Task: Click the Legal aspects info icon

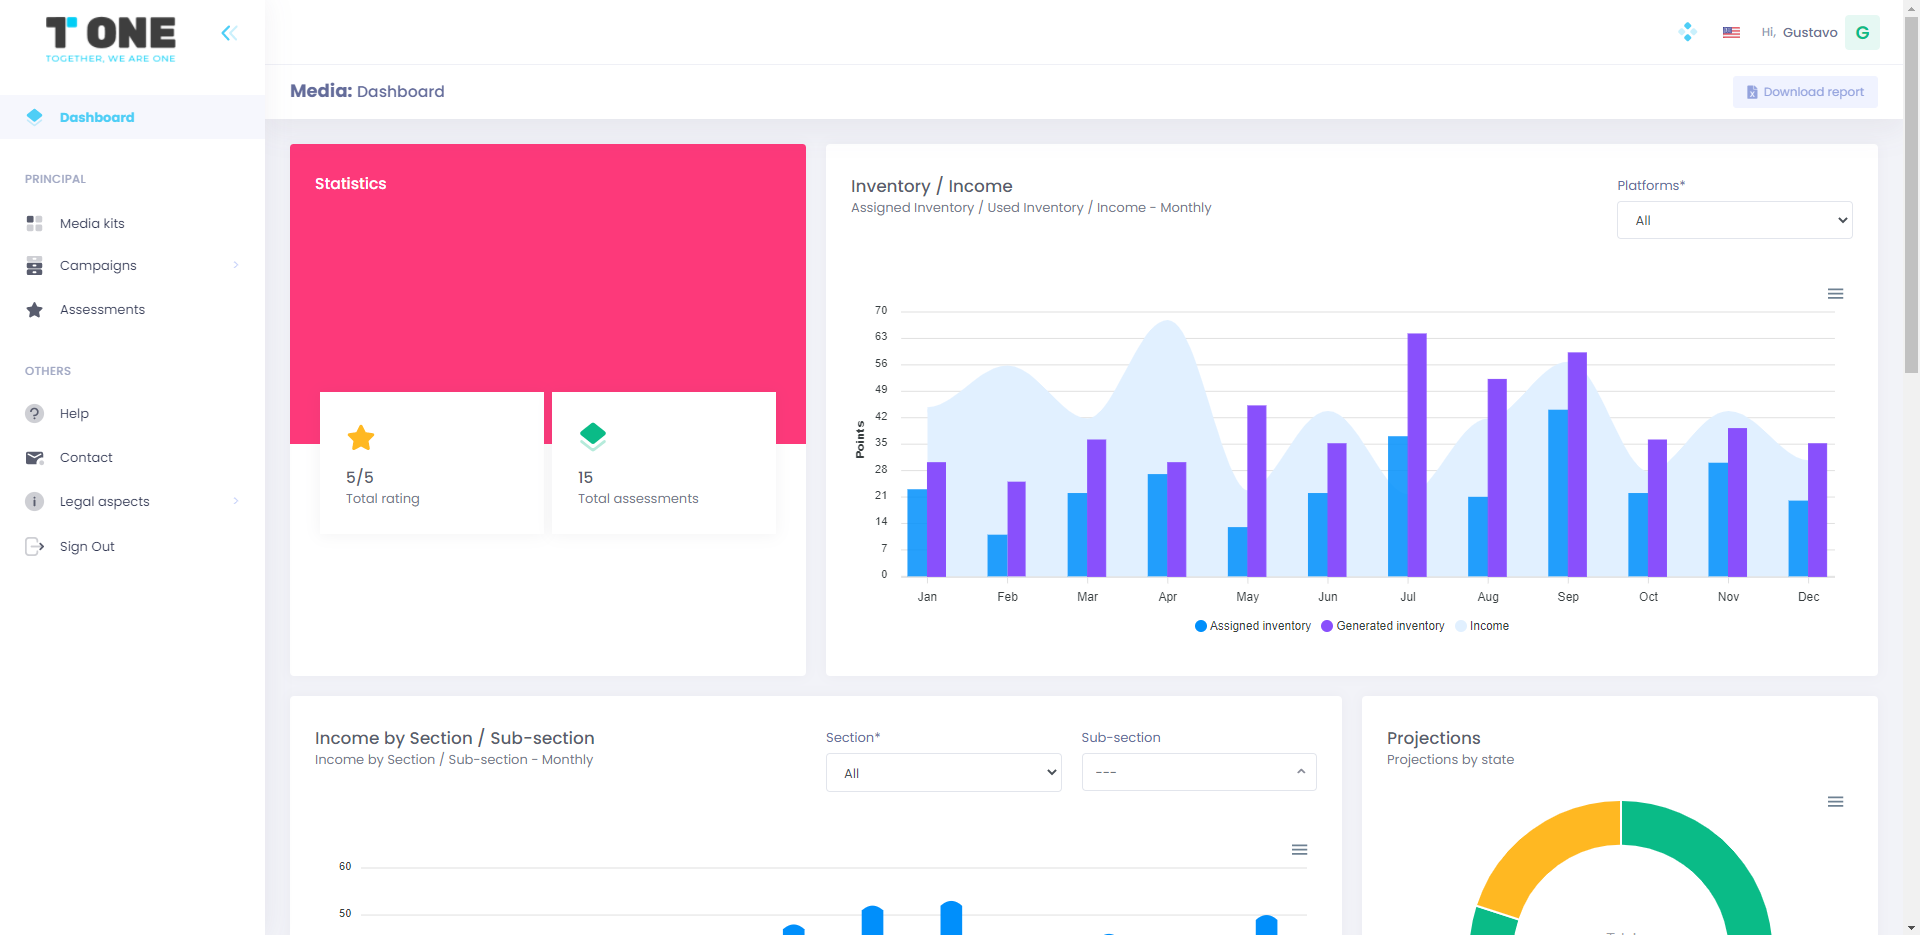Action: [35, 502]
